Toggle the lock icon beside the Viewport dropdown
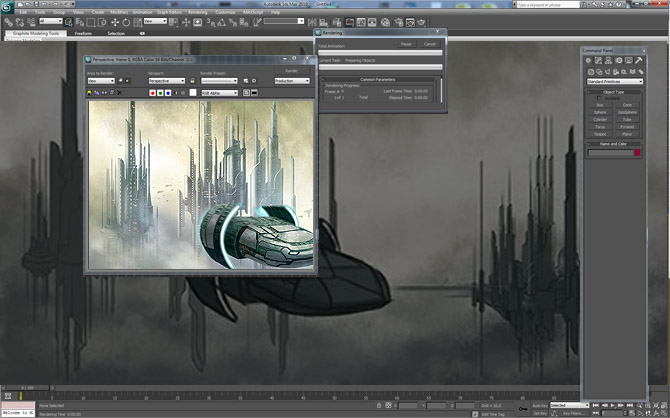This screenshot has height=418, width=670. [x=193, y=81]
